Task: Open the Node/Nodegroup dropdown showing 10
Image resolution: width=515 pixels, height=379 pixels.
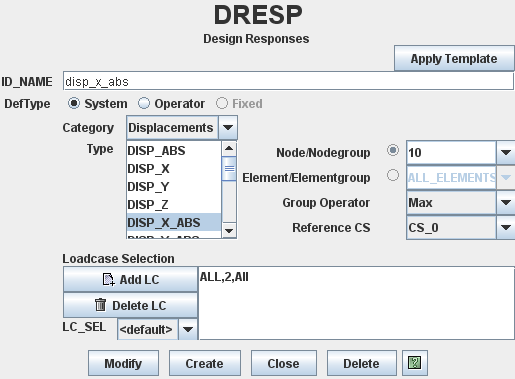Action: click(461, 153)
